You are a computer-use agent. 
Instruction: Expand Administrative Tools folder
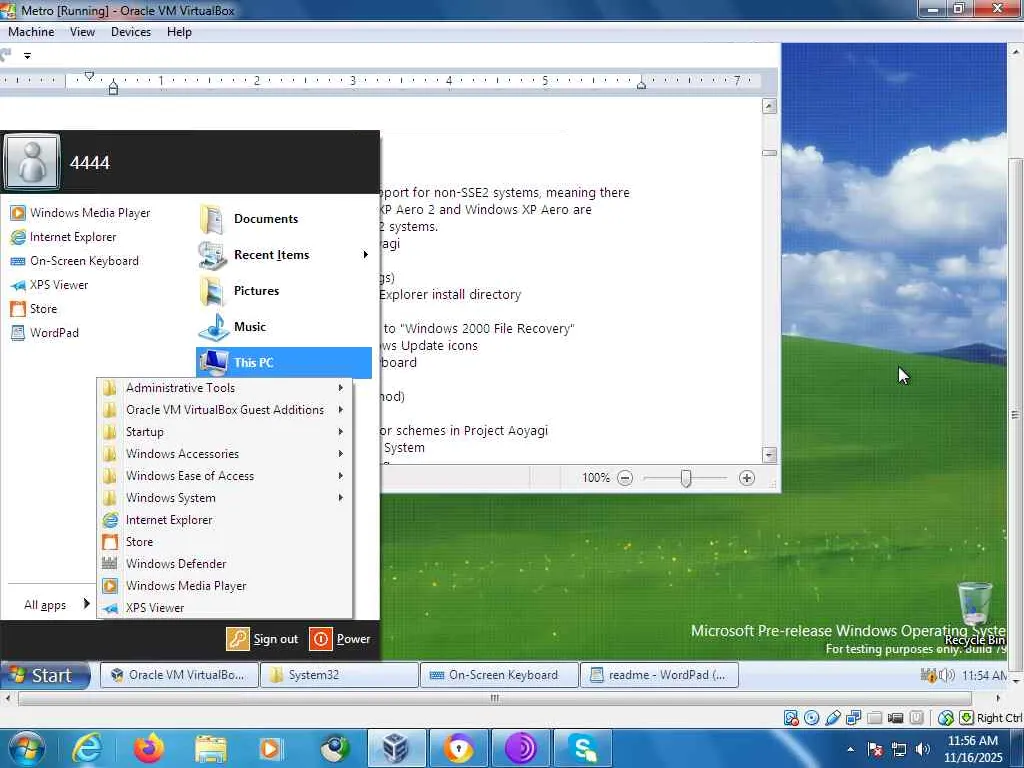[x=225, y=388]
